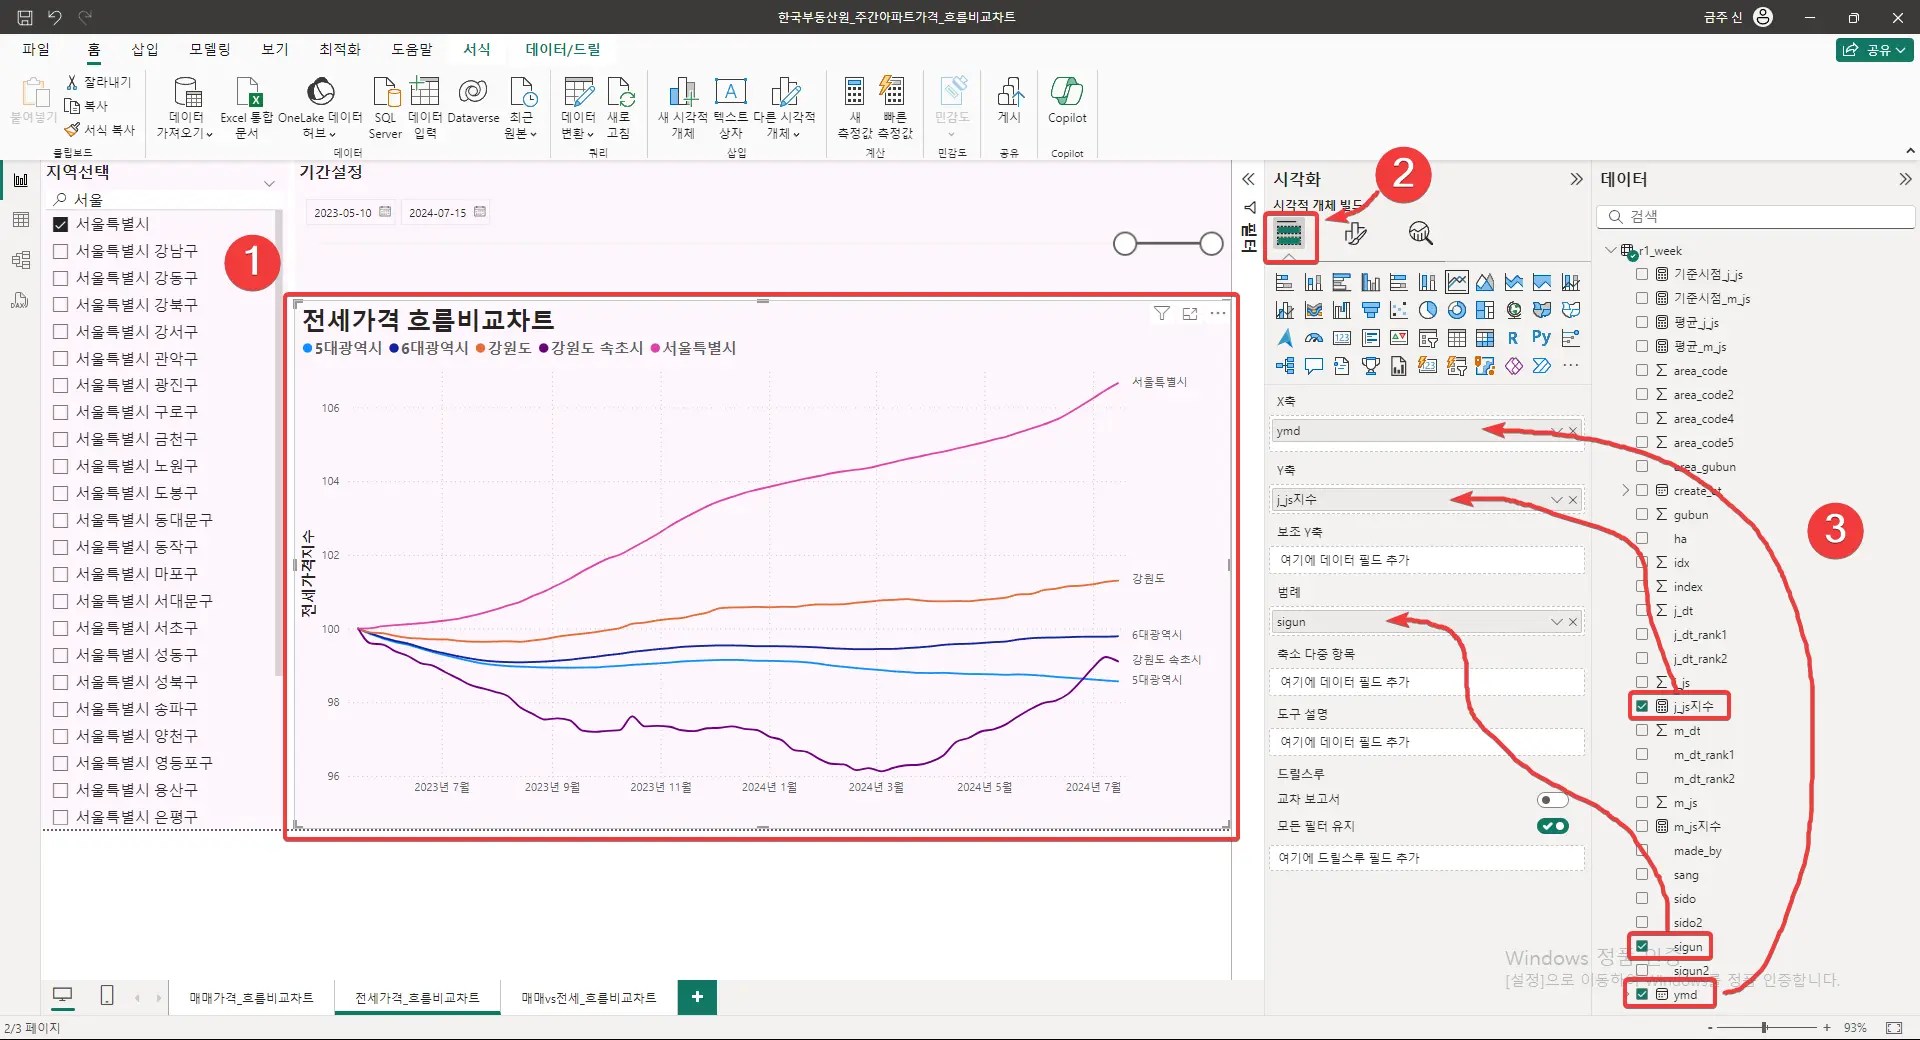Open the Format visual tab icon
Viewport: 1920px width, 1040px height.
point(1355,234)
